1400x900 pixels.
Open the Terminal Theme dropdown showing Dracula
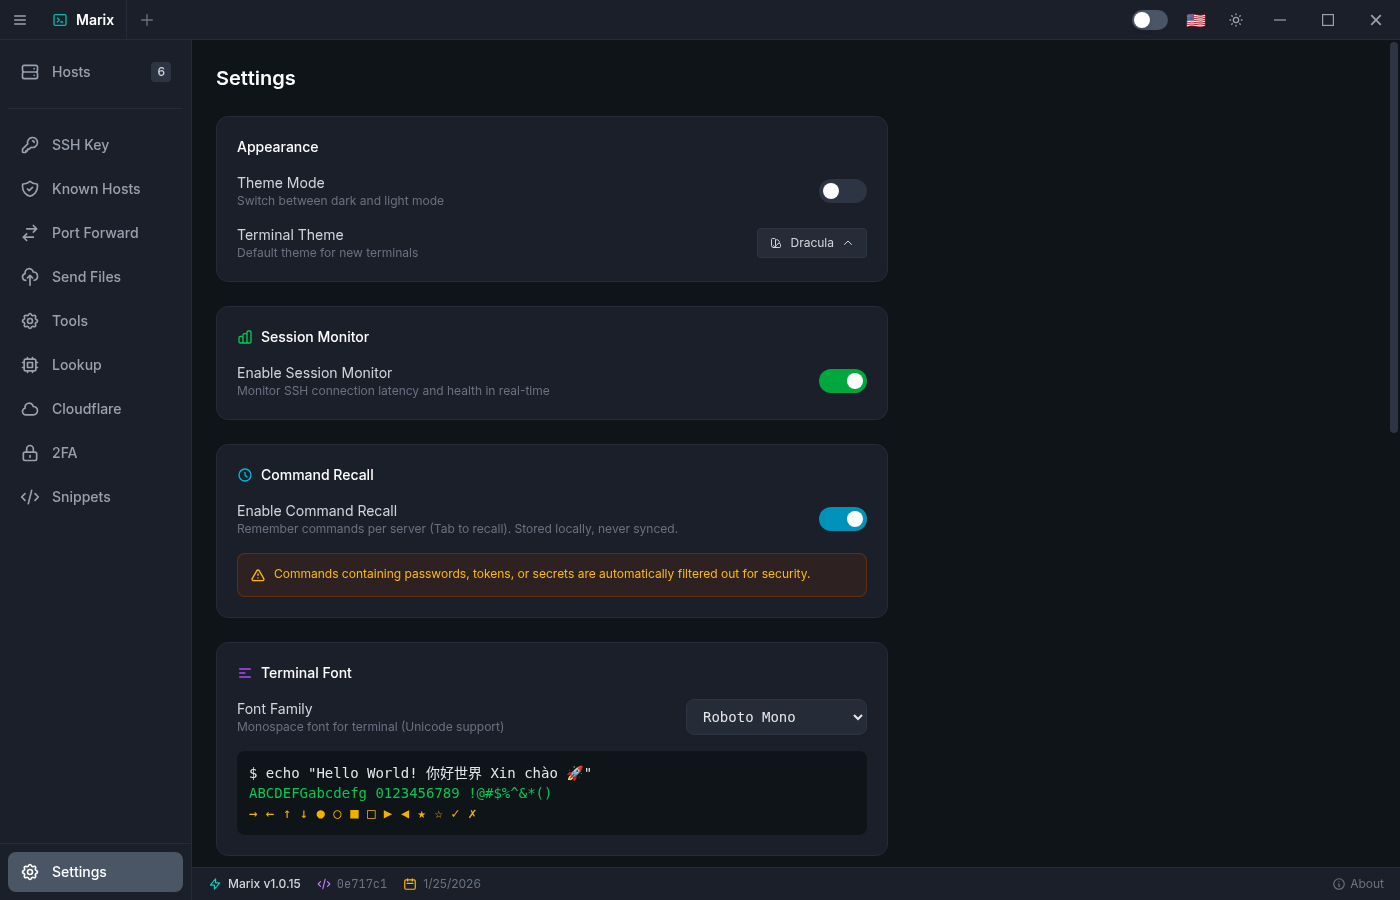pos(811,242)
